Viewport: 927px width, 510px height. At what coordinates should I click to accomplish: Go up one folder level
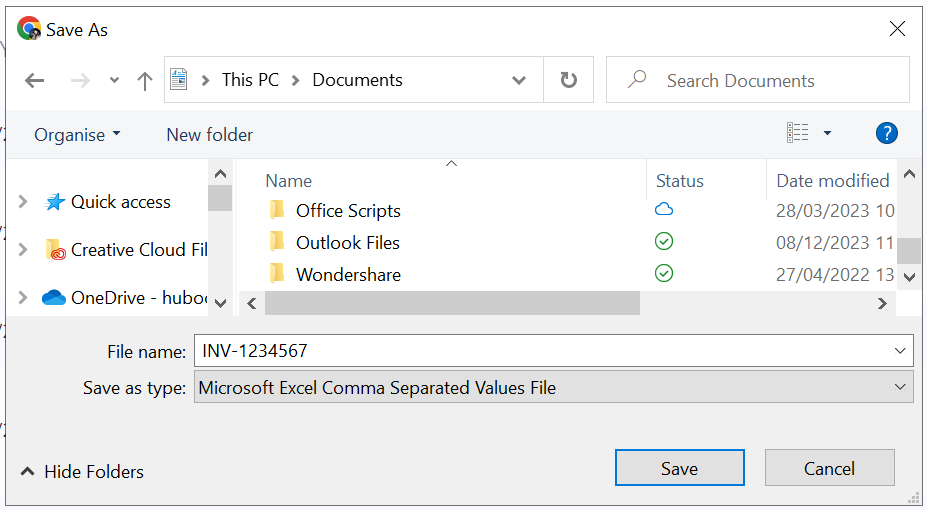pyautogui.click(x=144, y=81)
